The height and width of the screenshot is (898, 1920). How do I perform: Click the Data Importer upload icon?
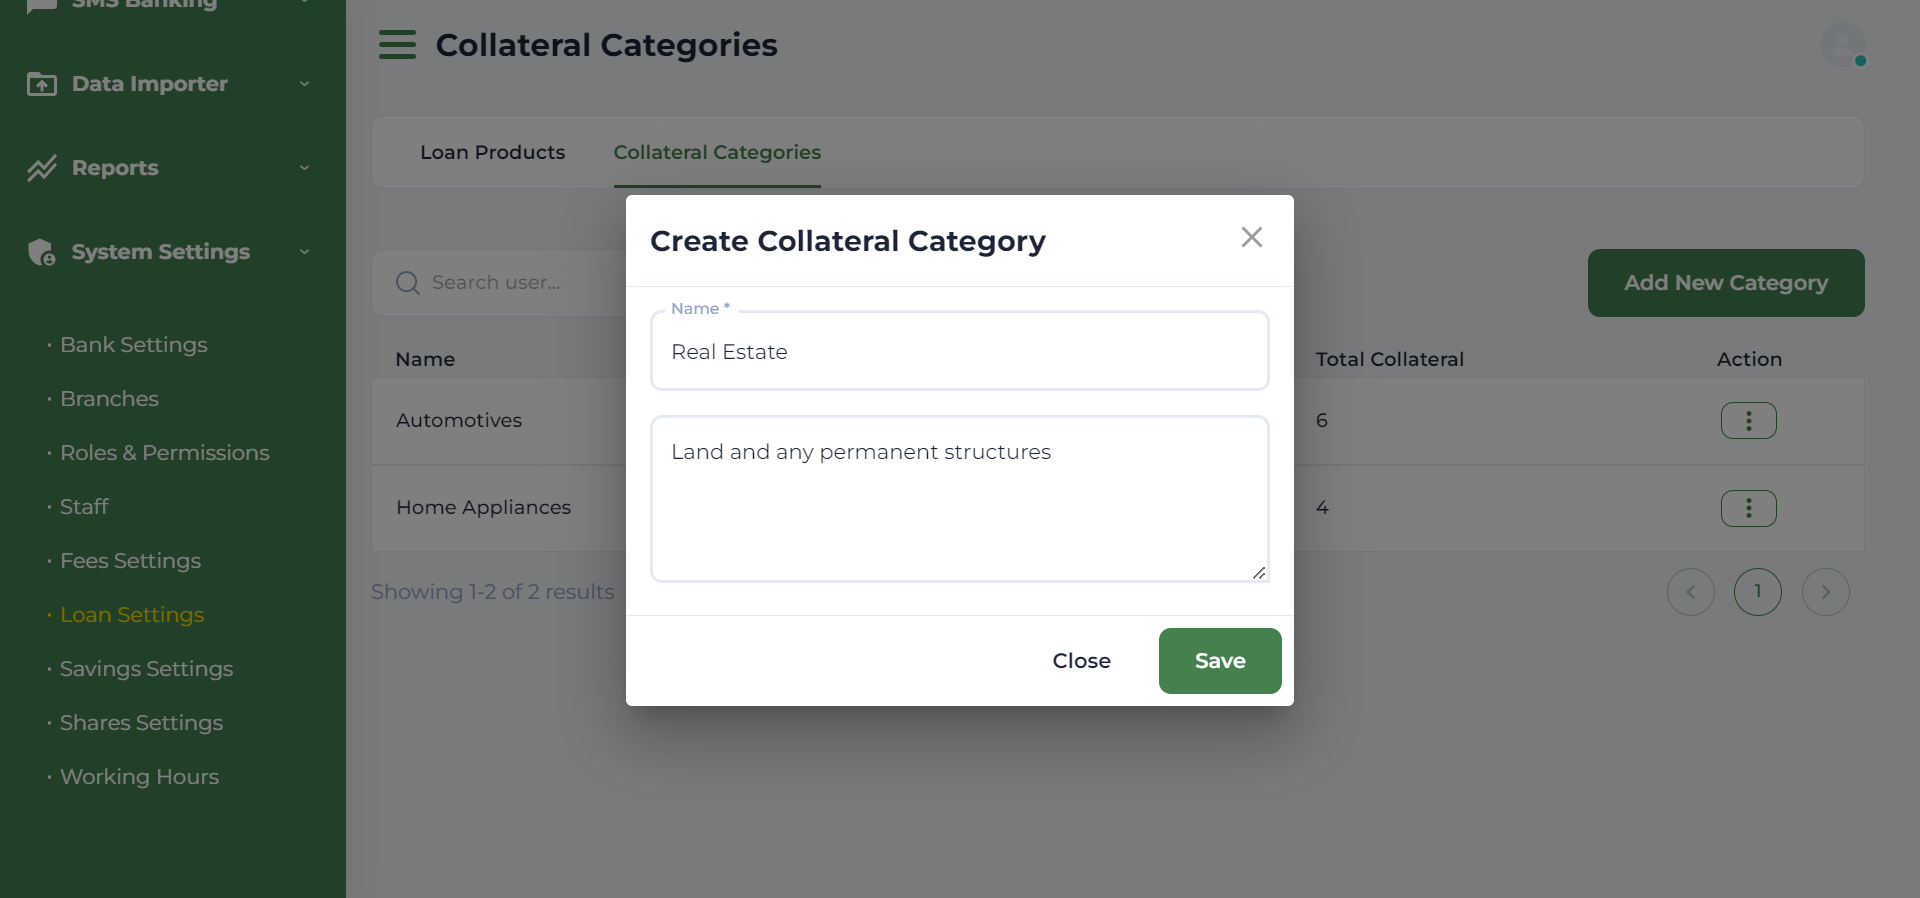pyautogui.click(x=42, y=84)
